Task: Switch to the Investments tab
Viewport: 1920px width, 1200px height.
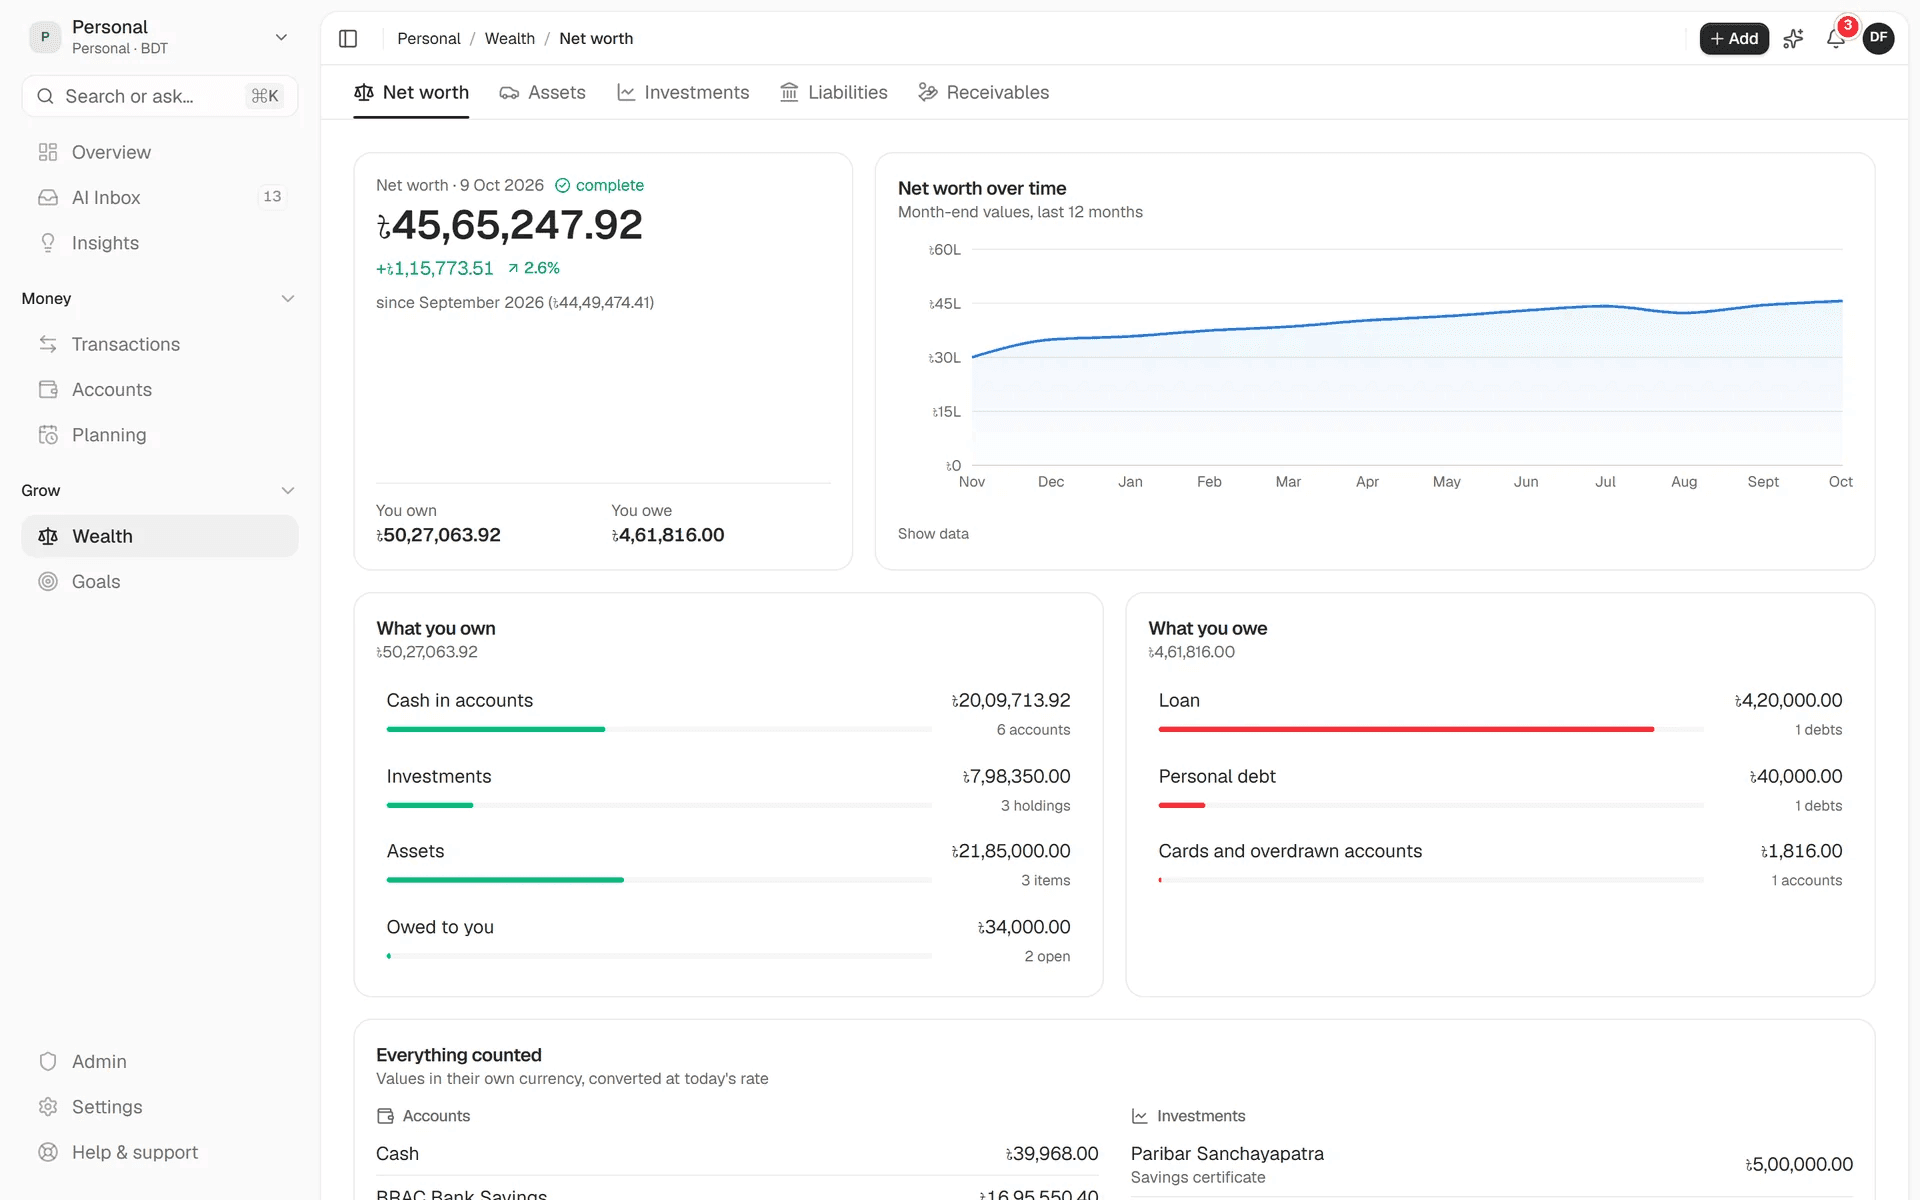Action: tap(683, 93)
